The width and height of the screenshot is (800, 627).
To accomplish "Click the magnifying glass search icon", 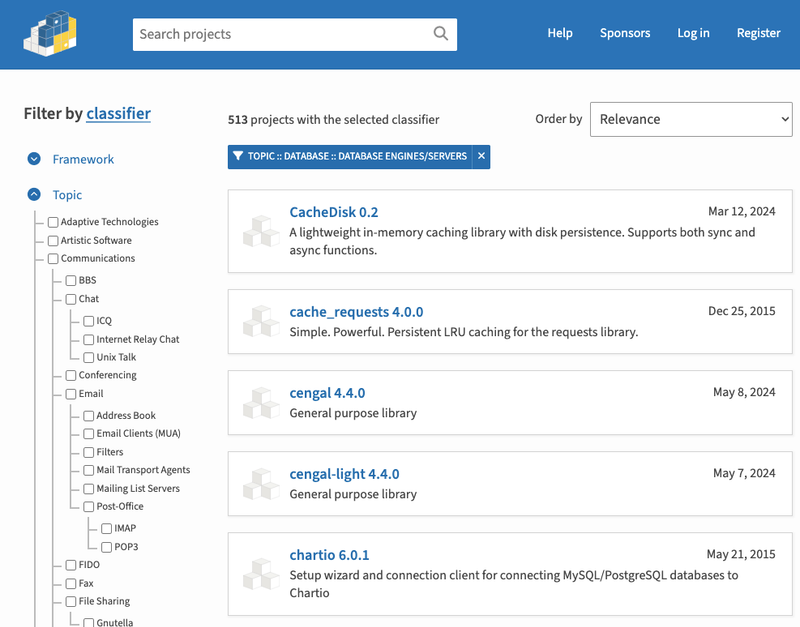I will point(441,34).
